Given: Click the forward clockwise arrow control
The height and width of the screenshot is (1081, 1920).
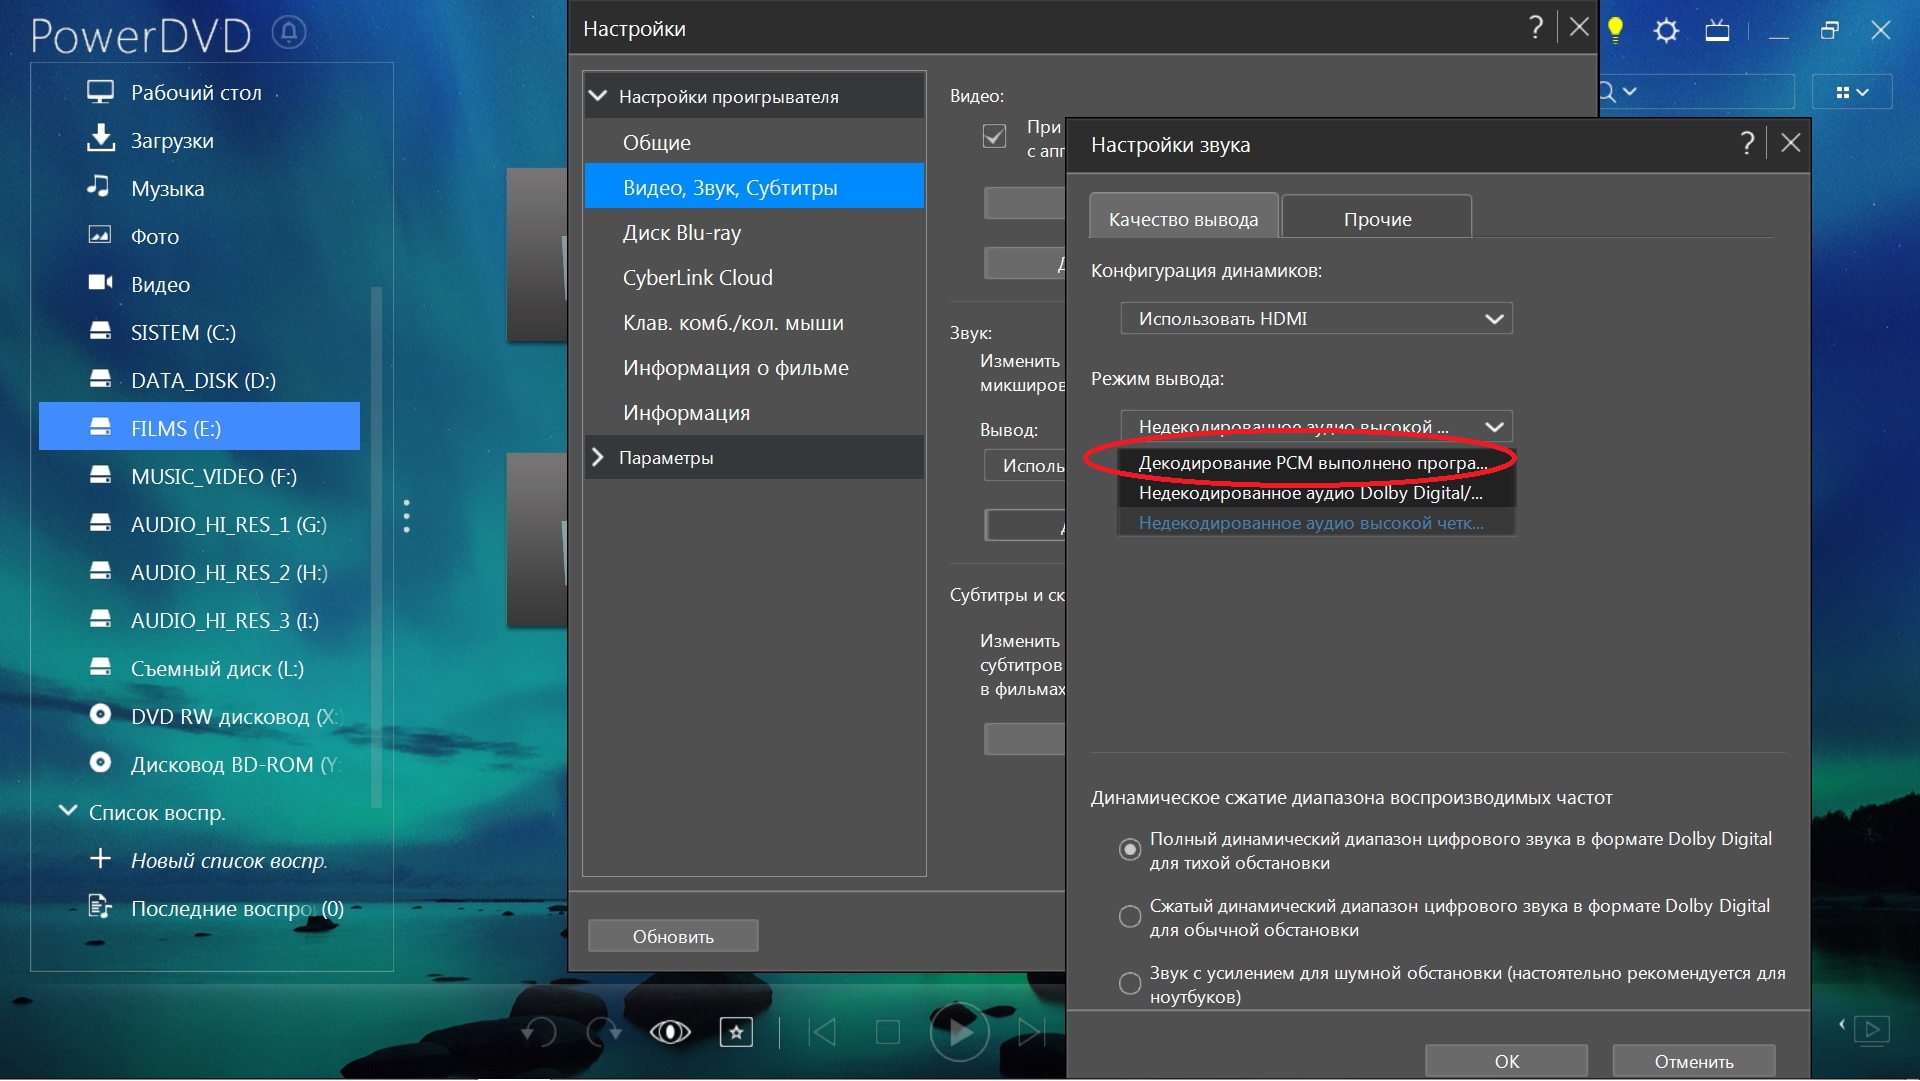Looking at the screenshot, I should point(604,1031).
